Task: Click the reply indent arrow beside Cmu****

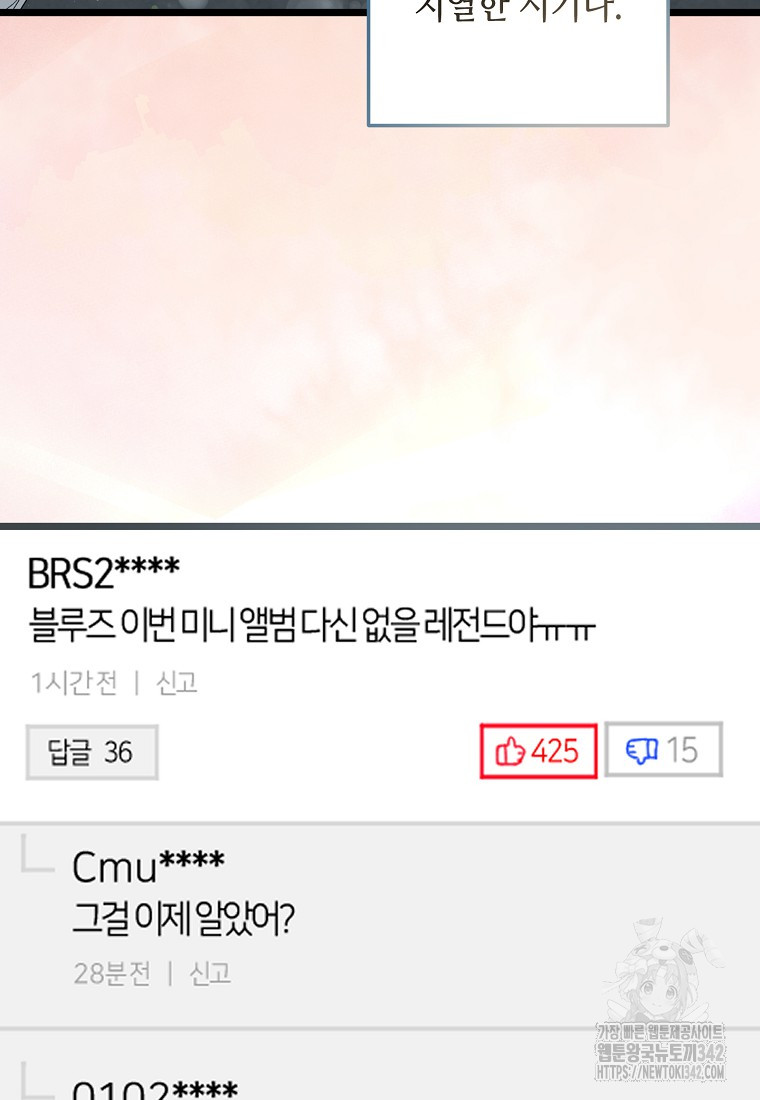Action: point(37,854)
